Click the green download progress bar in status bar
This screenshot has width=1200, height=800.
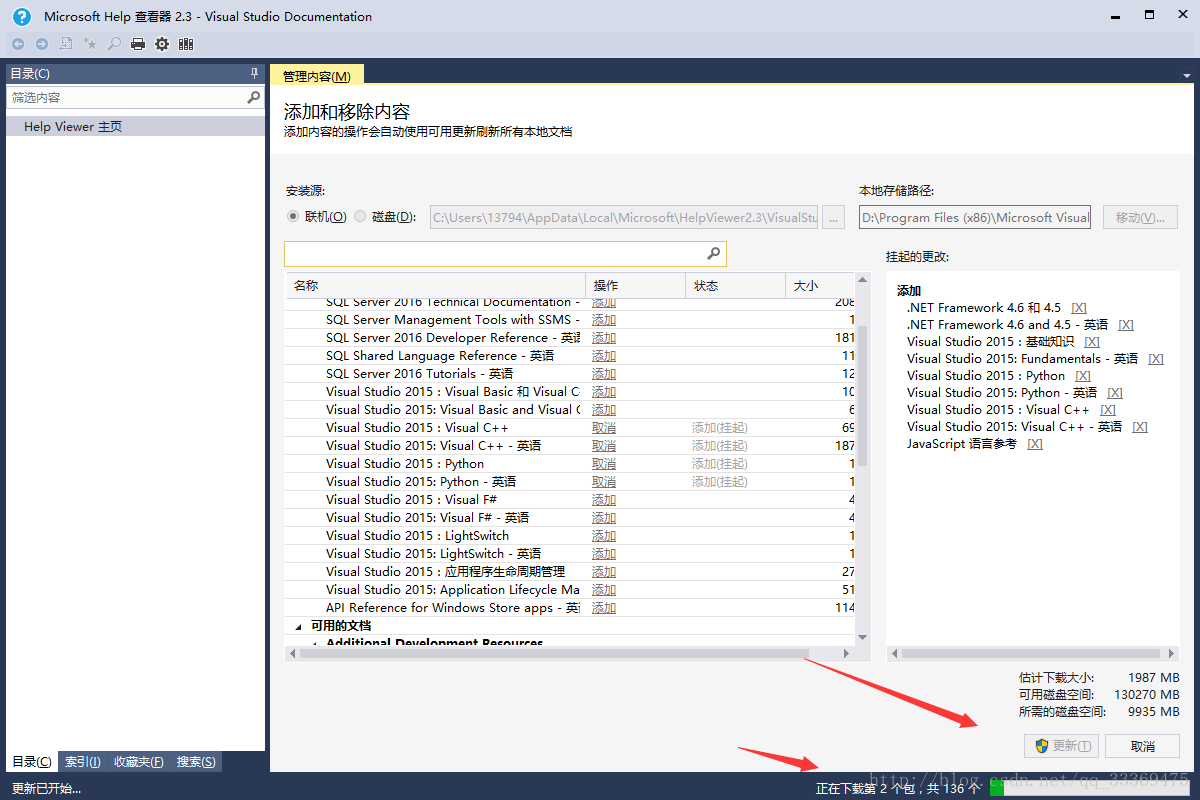coord(997,788)
